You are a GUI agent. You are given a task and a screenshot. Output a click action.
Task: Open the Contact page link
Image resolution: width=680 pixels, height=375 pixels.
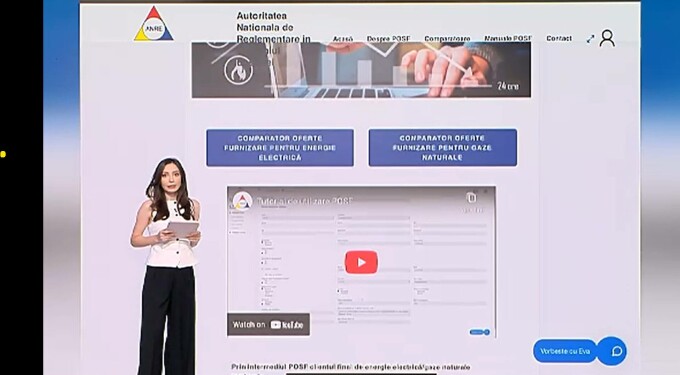click(559, 38)
